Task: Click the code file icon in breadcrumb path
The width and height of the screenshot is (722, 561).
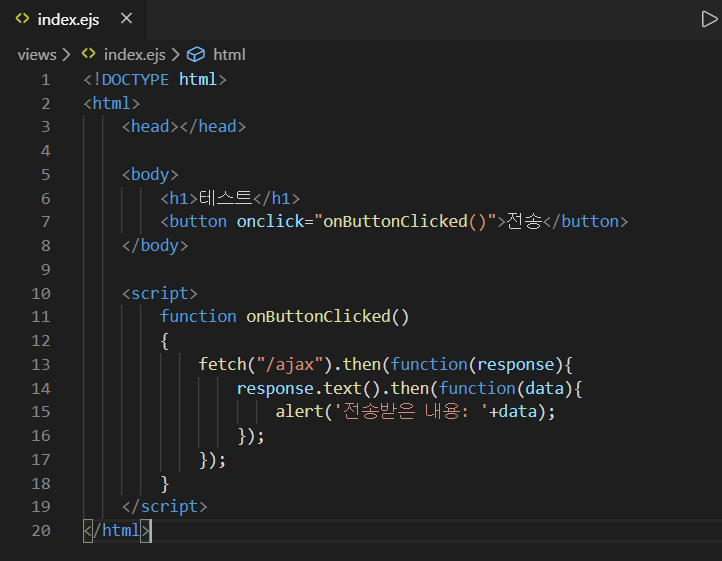Action: pyautogui.click(x=88, y=54)
